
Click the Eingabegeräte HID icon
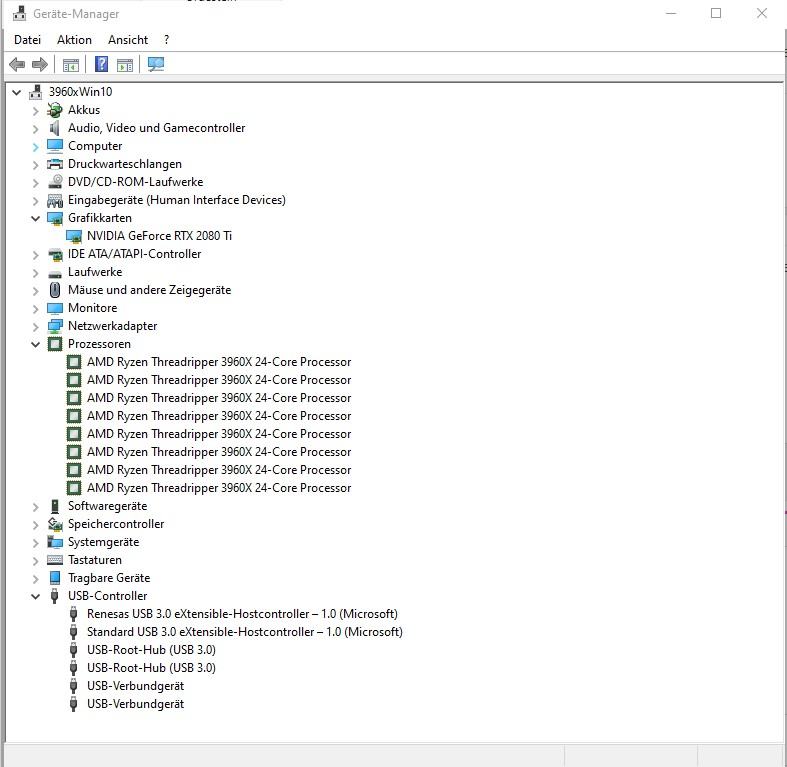pyautogui.click(x=55, y=200)
